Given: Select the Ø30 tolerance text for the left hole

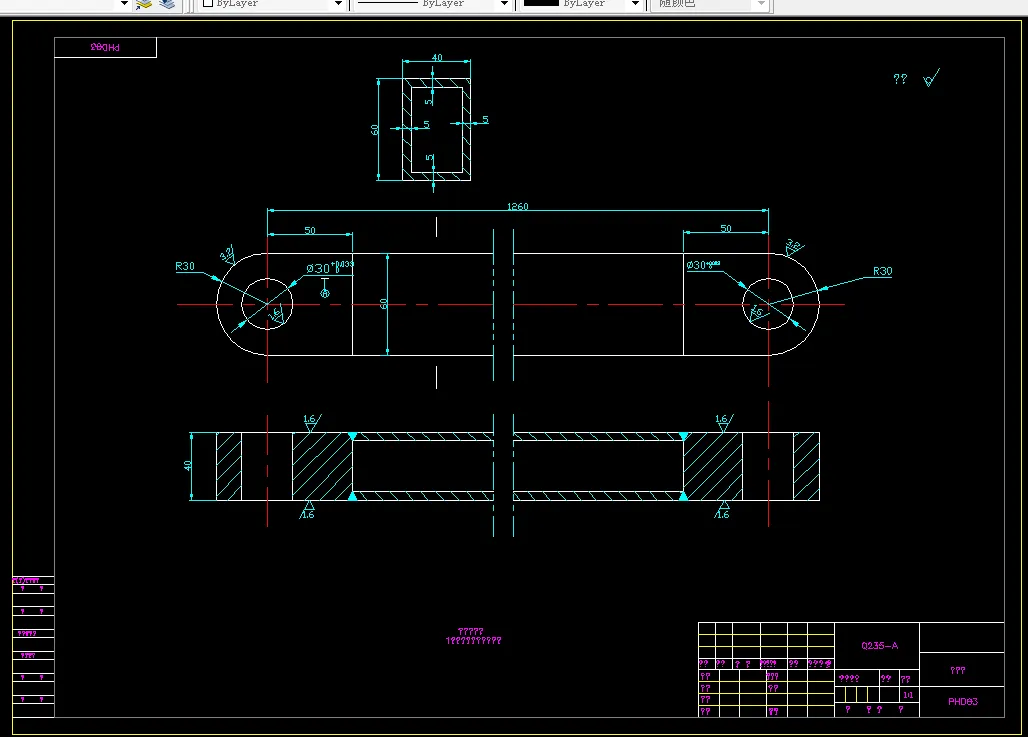Looking at the screenshot, I should click(330, 268).
